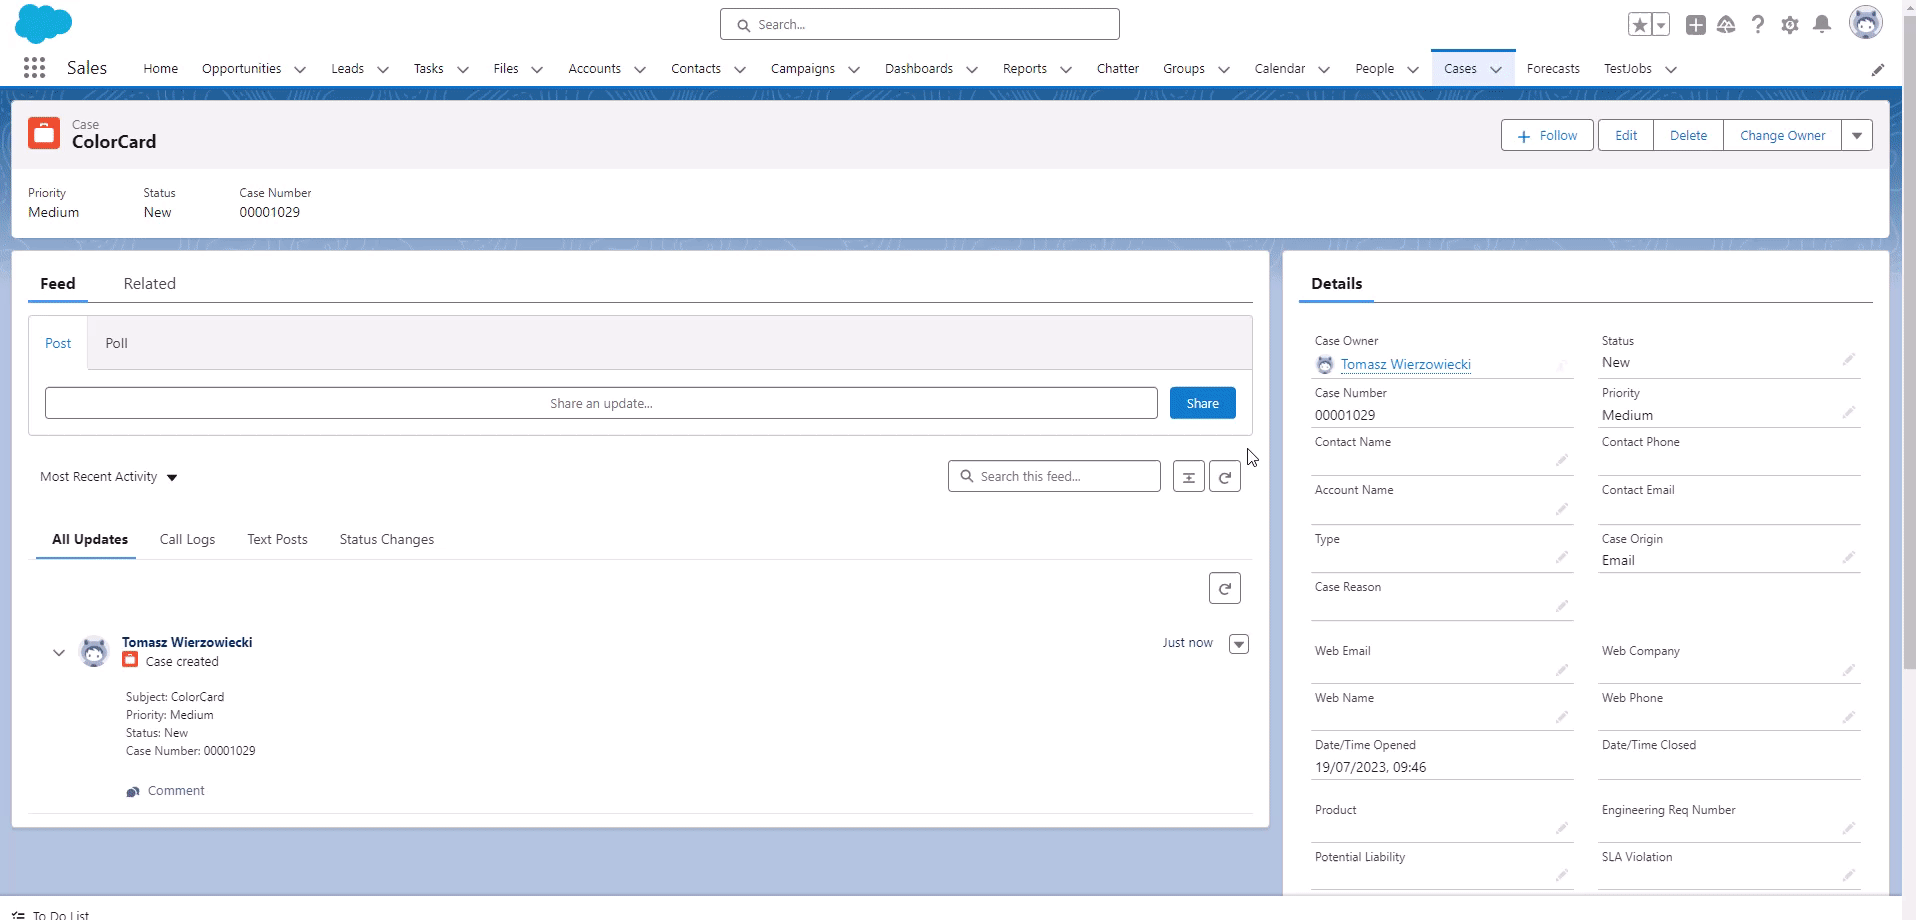Click the Share button
Screen dimensions: 1916x920
[x=1202, y=403]
